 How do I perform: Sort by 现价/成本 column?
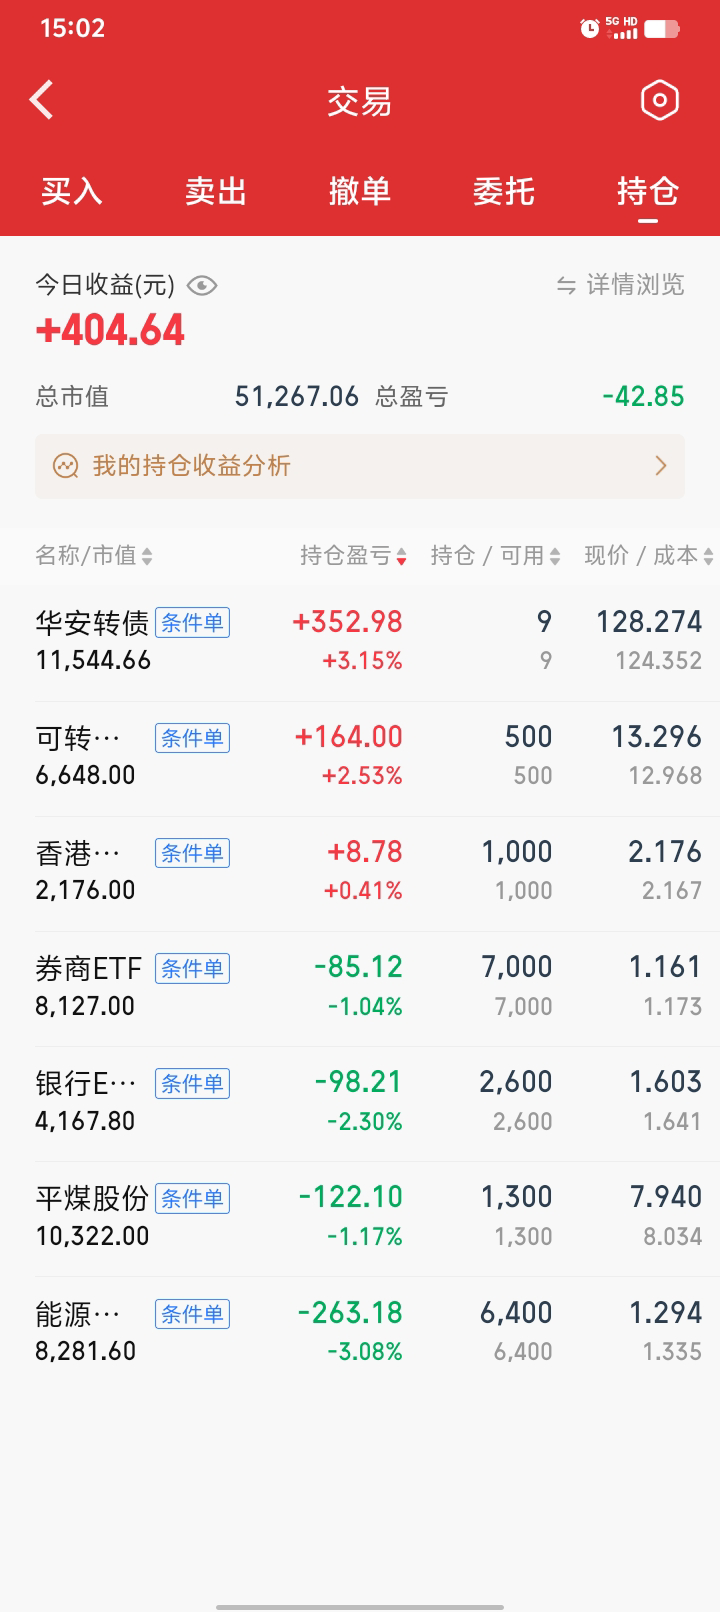(648, 556)
